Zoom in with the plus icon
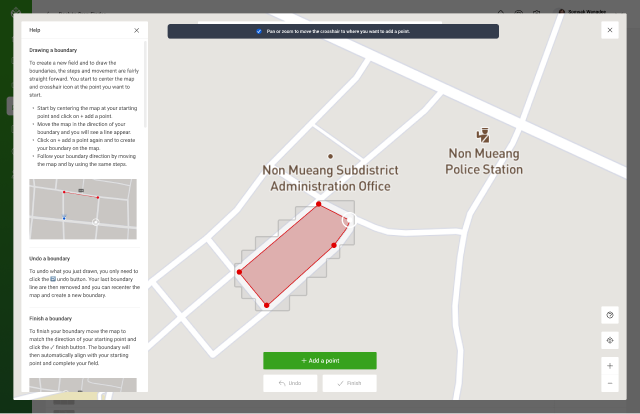This screenshot has height=414, width=640. [610, 366]
